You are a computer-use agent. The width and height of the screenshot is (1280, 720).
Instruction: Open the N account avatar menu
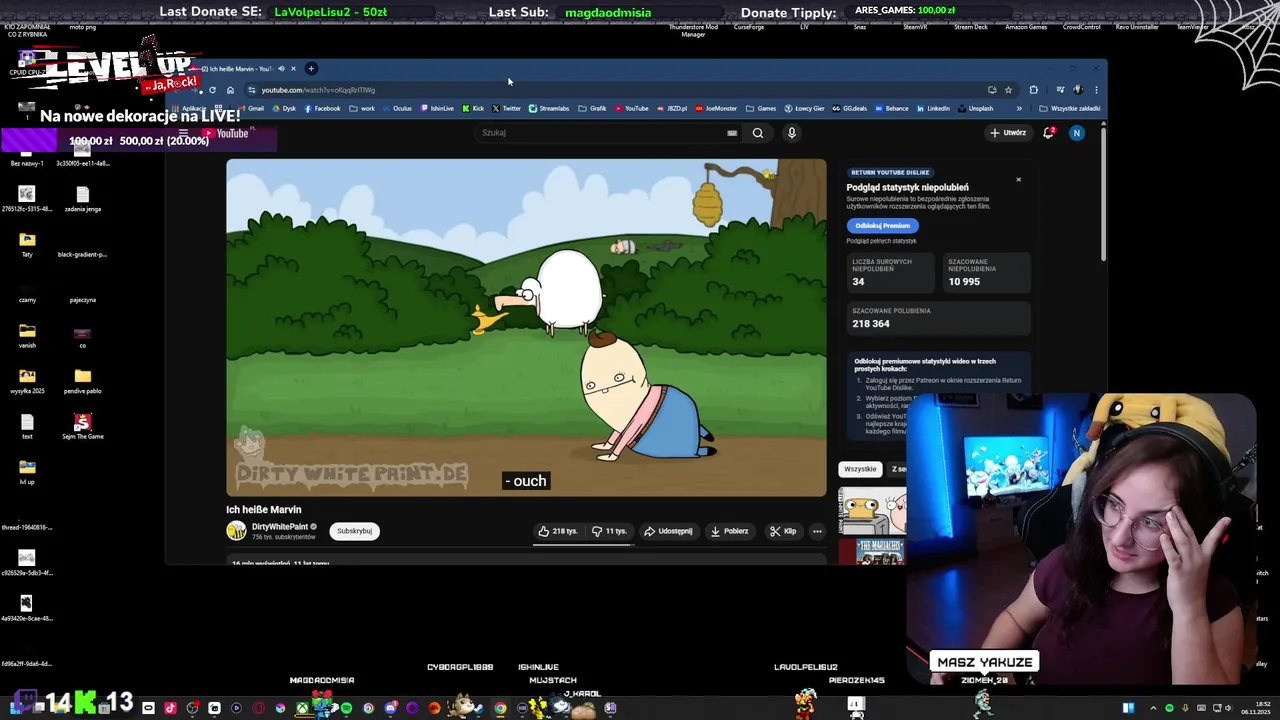[1077, 133]
